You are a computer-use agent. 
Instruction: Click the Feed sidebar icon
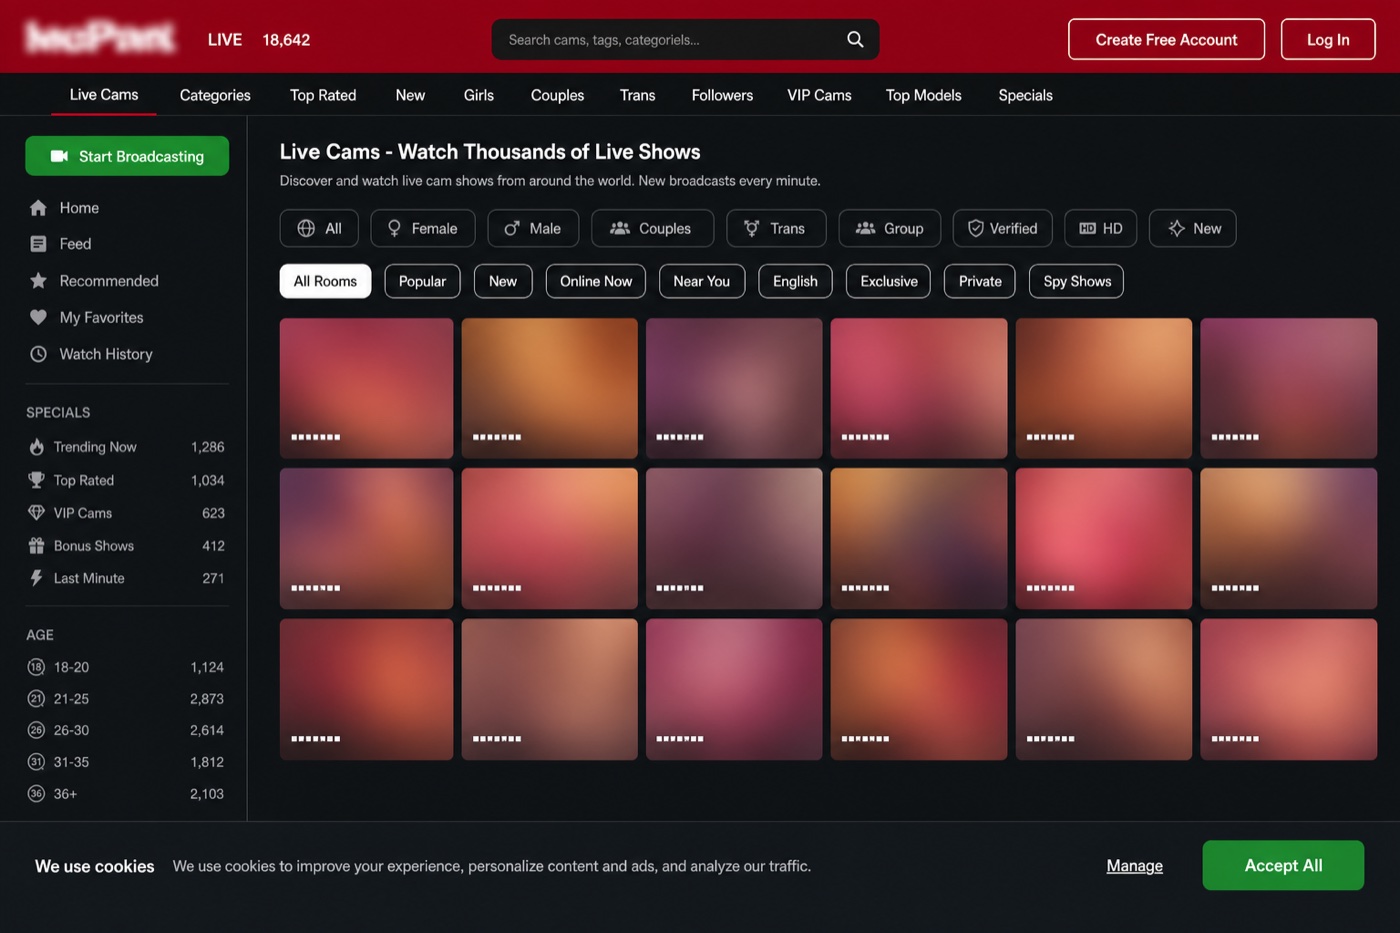point(38,244)
